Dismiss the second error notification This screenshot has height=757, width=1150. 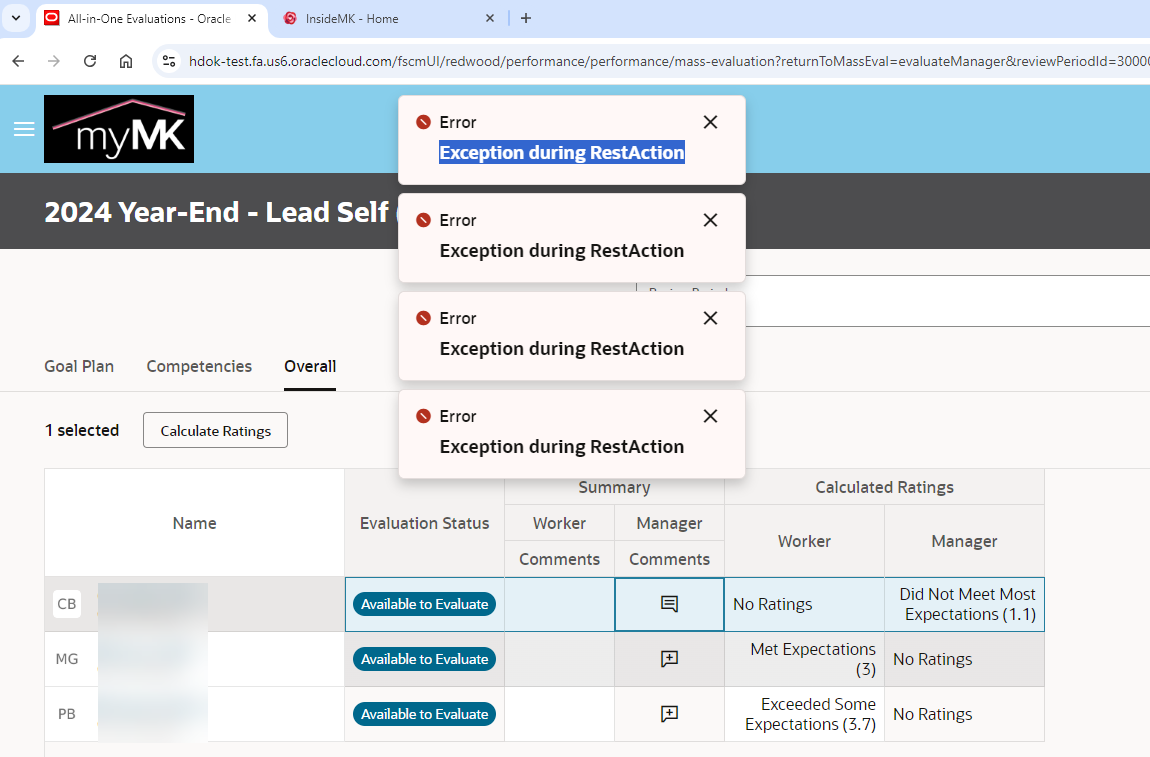[x=710, y=220]
